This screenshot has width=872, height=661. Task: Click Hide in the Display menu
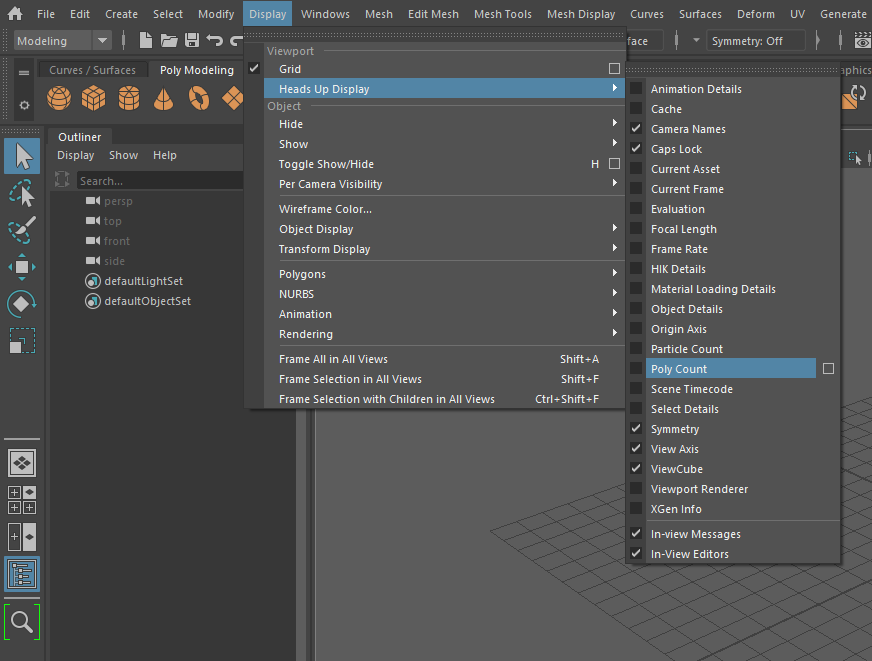click(x=291, y=123)
